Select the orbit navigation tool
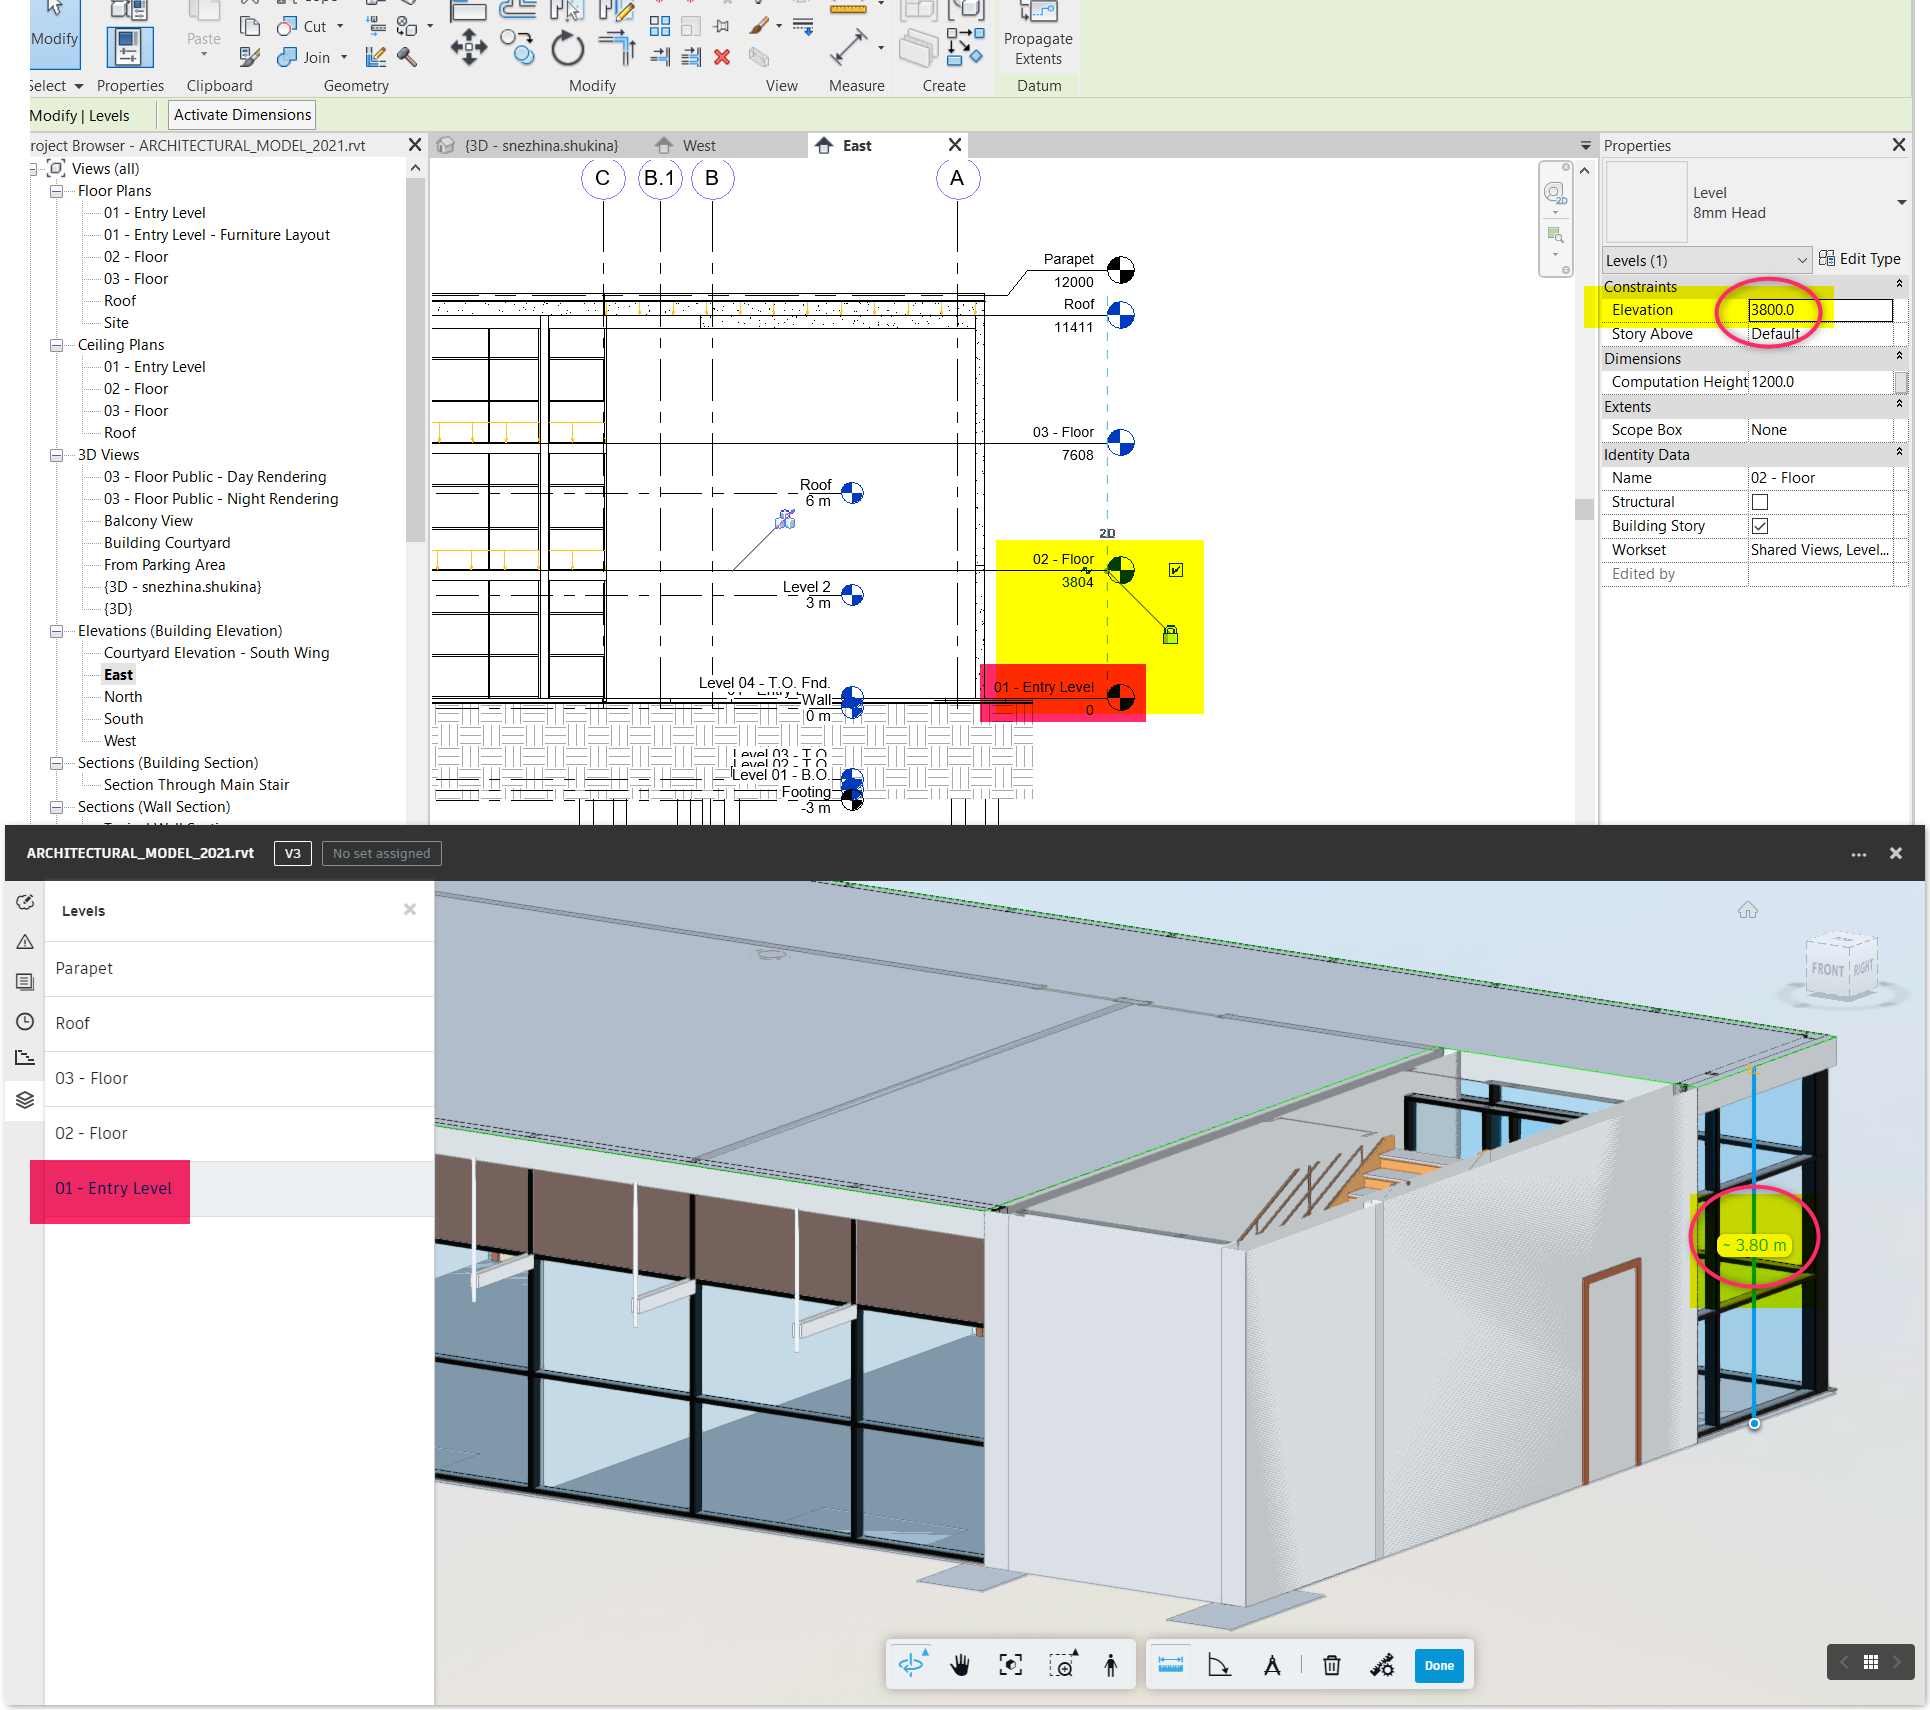 (x=910, y=1665)
